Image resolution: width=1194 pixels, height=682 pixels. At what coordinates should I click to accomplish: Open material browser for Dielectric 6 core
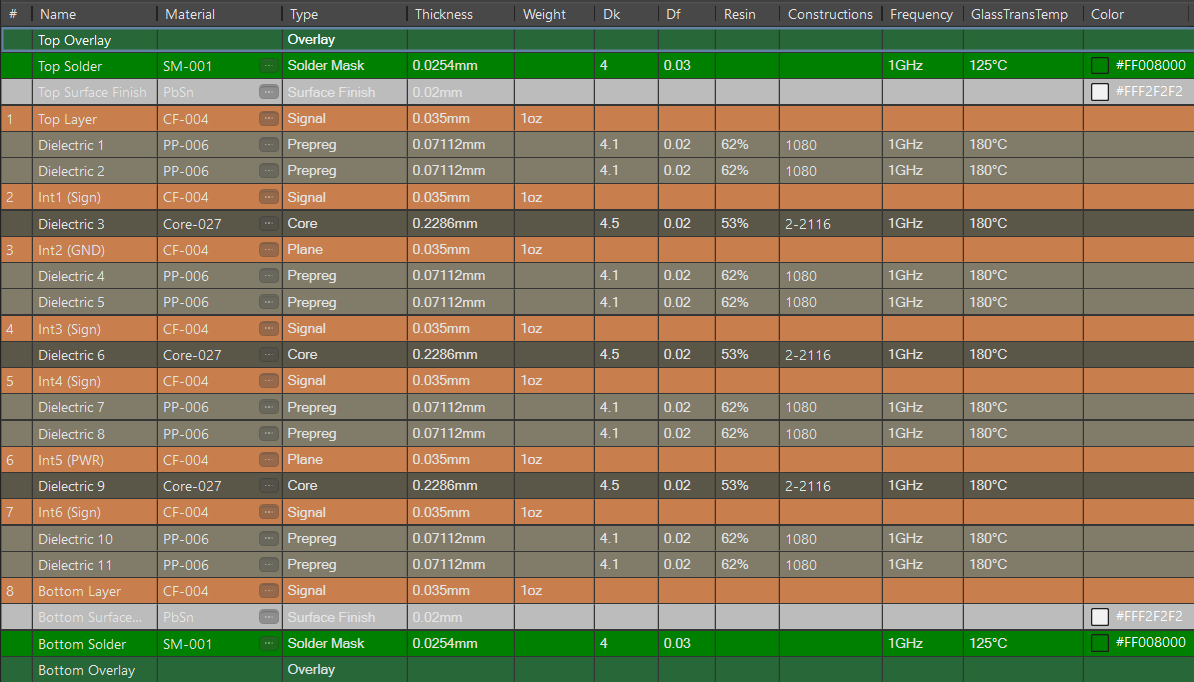pyautogui.click(x=268, y=355)
